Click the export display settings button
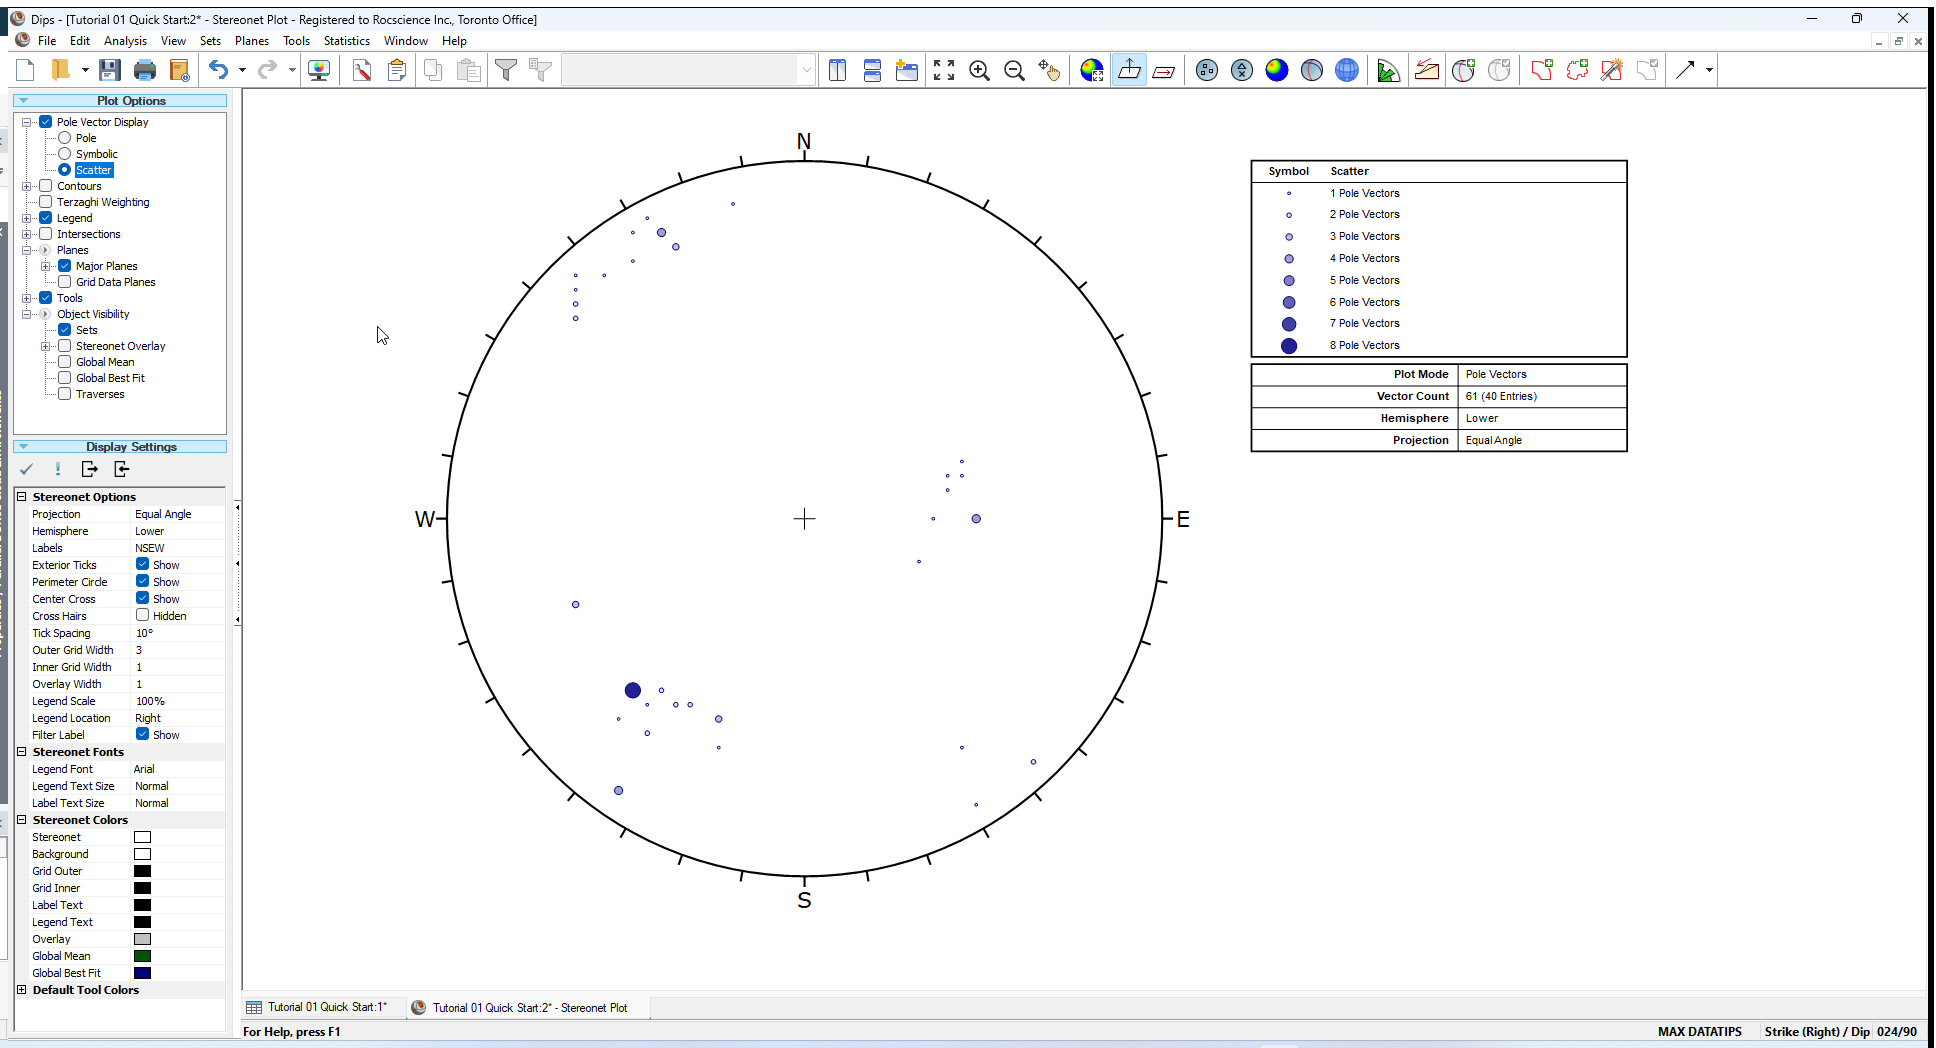This screenshot has width=1936, height=1048. point(89,469)
